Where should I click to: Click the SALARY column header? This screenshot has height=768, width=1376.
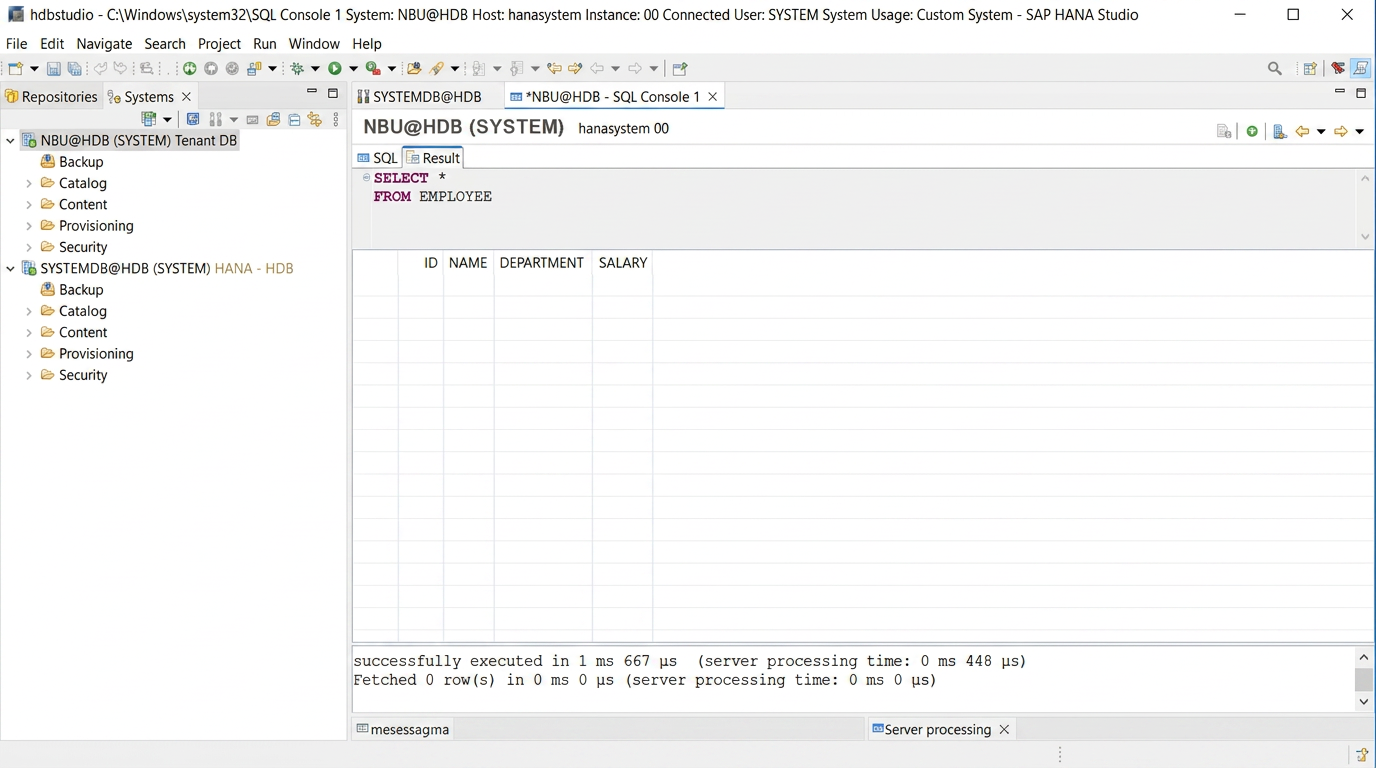(x=622, y=263)
